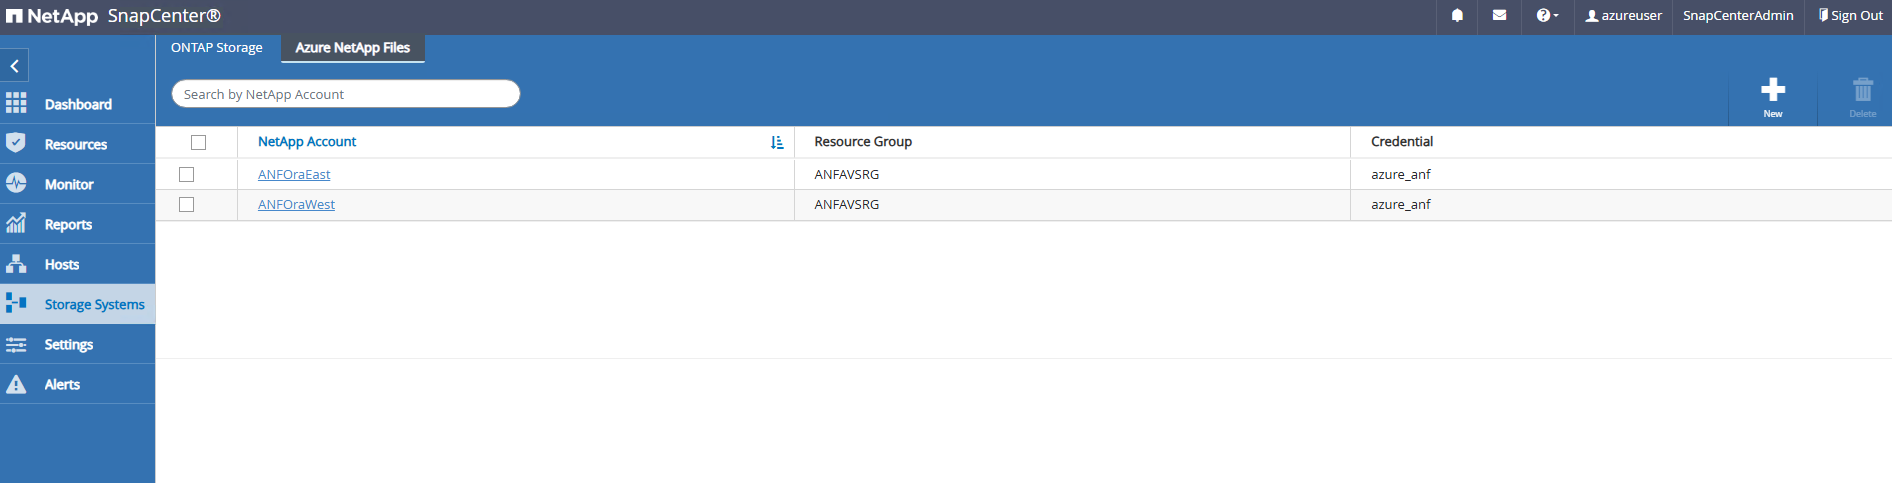Open the Hosts menu item
The width and height of the screenshot is (1892, 483).
click(62, 264)
